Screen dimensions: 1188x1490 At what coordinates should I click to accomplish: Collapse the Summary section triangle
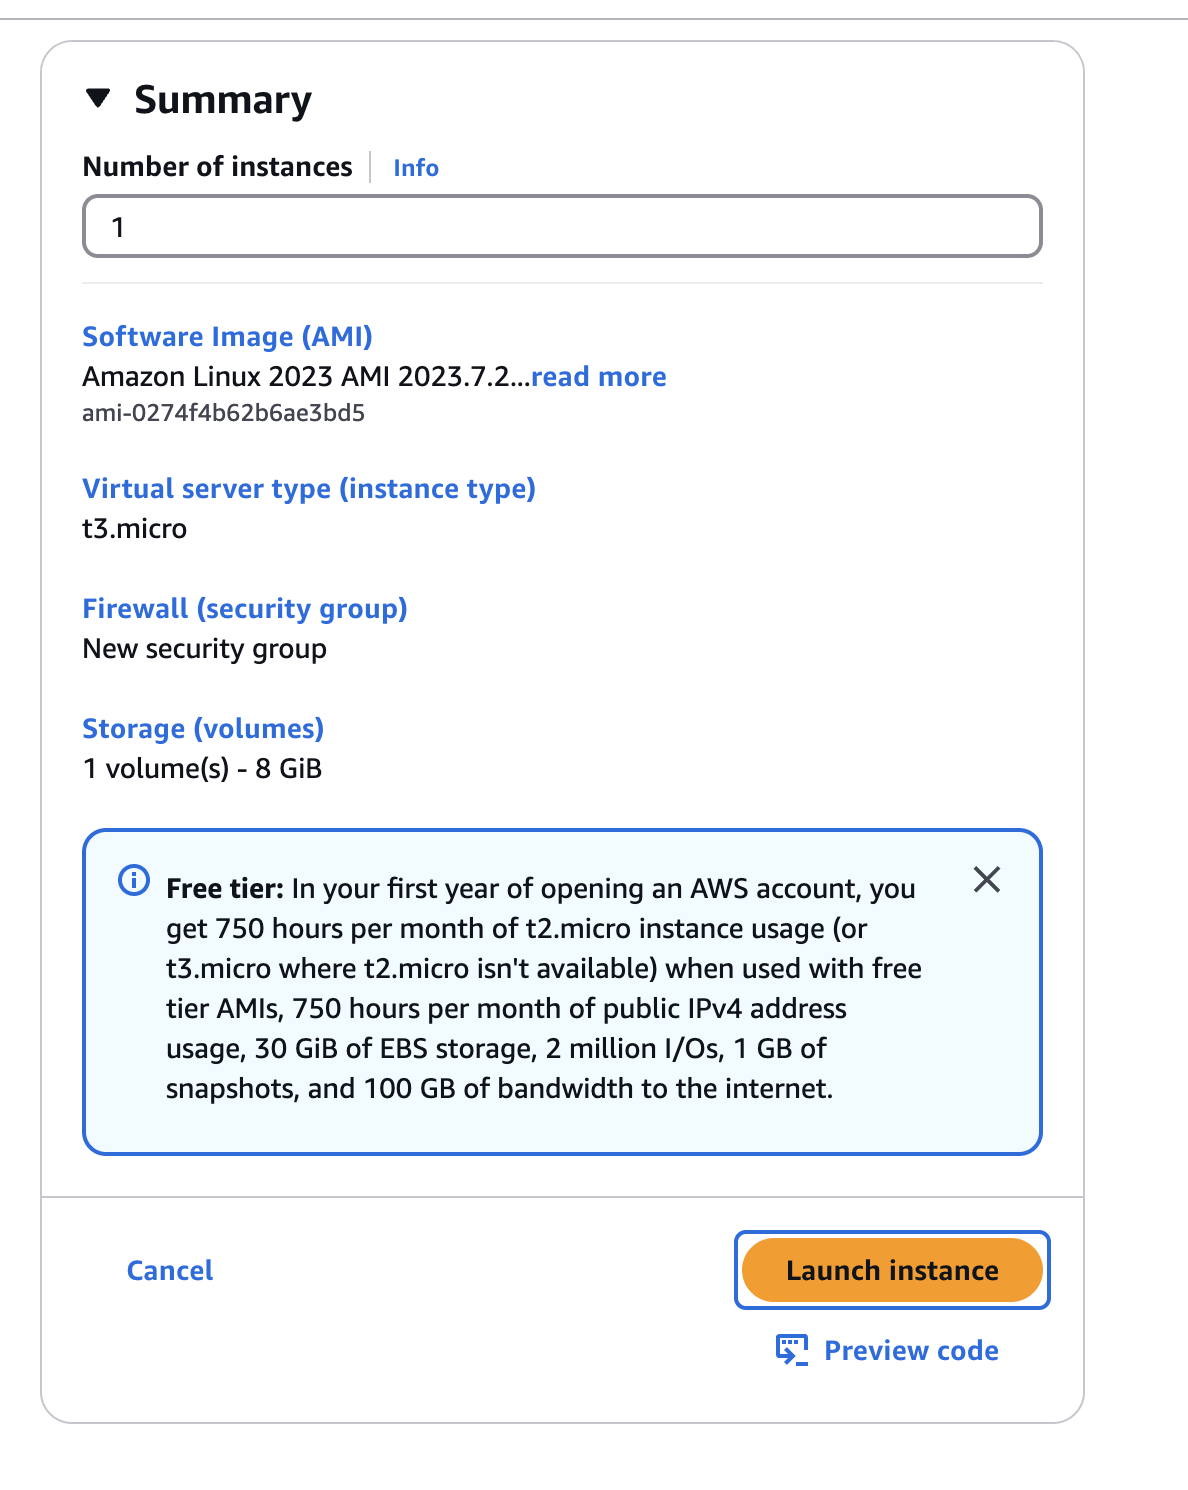tap(98, 98)
